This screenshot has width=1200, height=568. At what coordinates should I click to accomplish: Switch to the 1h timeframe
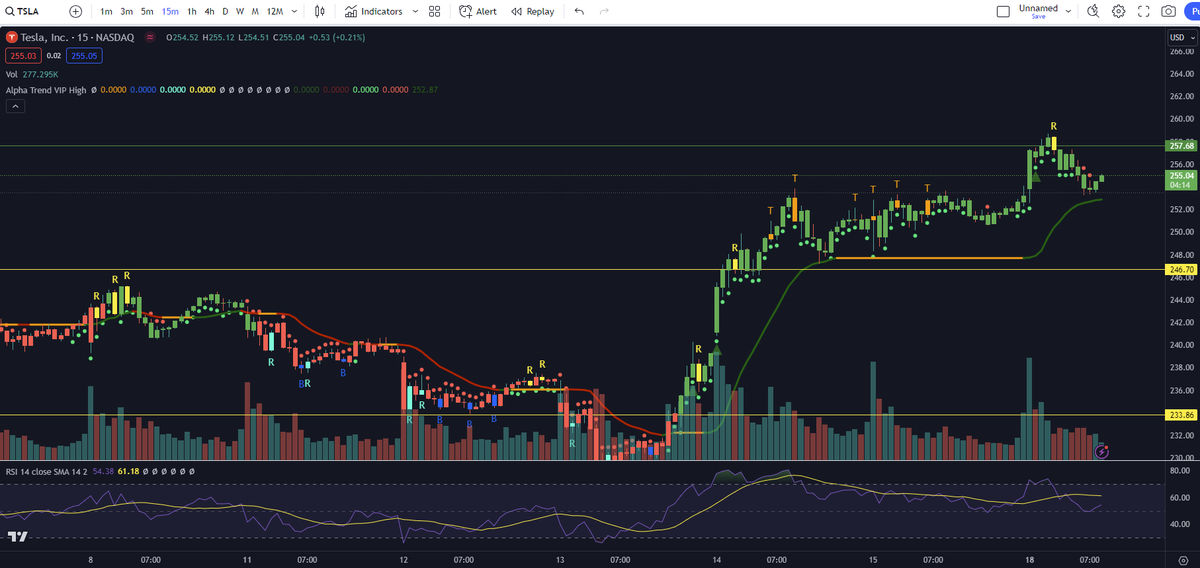[191, 11]
